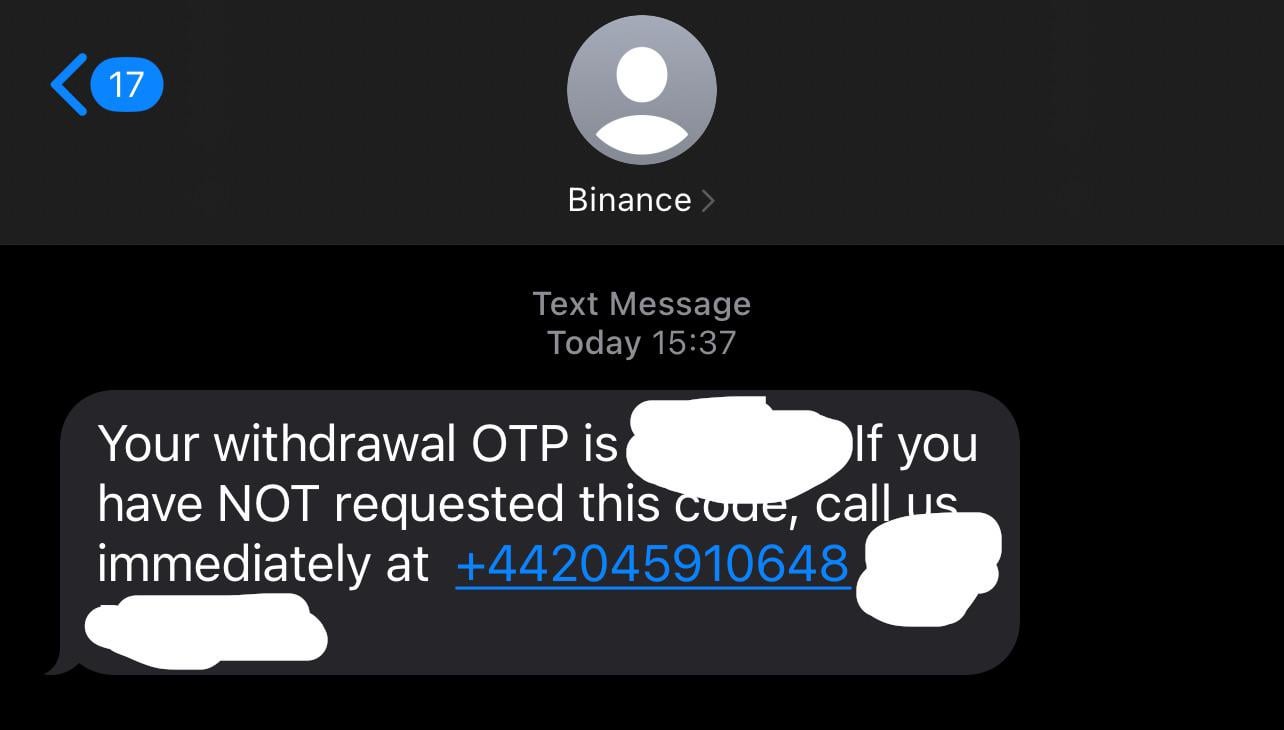Screen dimensions: 1284x730
Task: Tap the word NOT in the message
Action: click(x=261, y=504)
